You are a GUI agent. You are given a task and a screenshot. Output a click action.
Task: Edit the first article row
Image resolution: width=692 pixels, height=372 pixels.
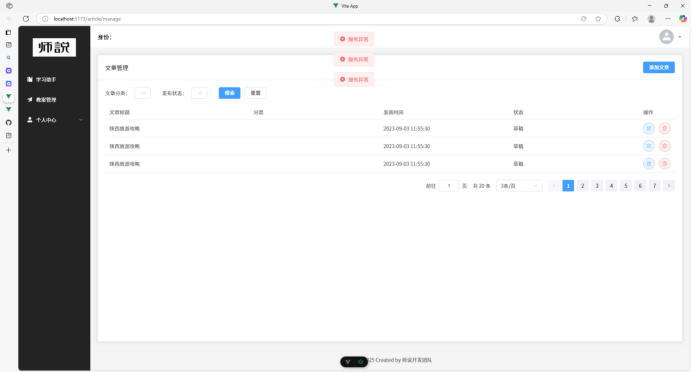point(648,128)
